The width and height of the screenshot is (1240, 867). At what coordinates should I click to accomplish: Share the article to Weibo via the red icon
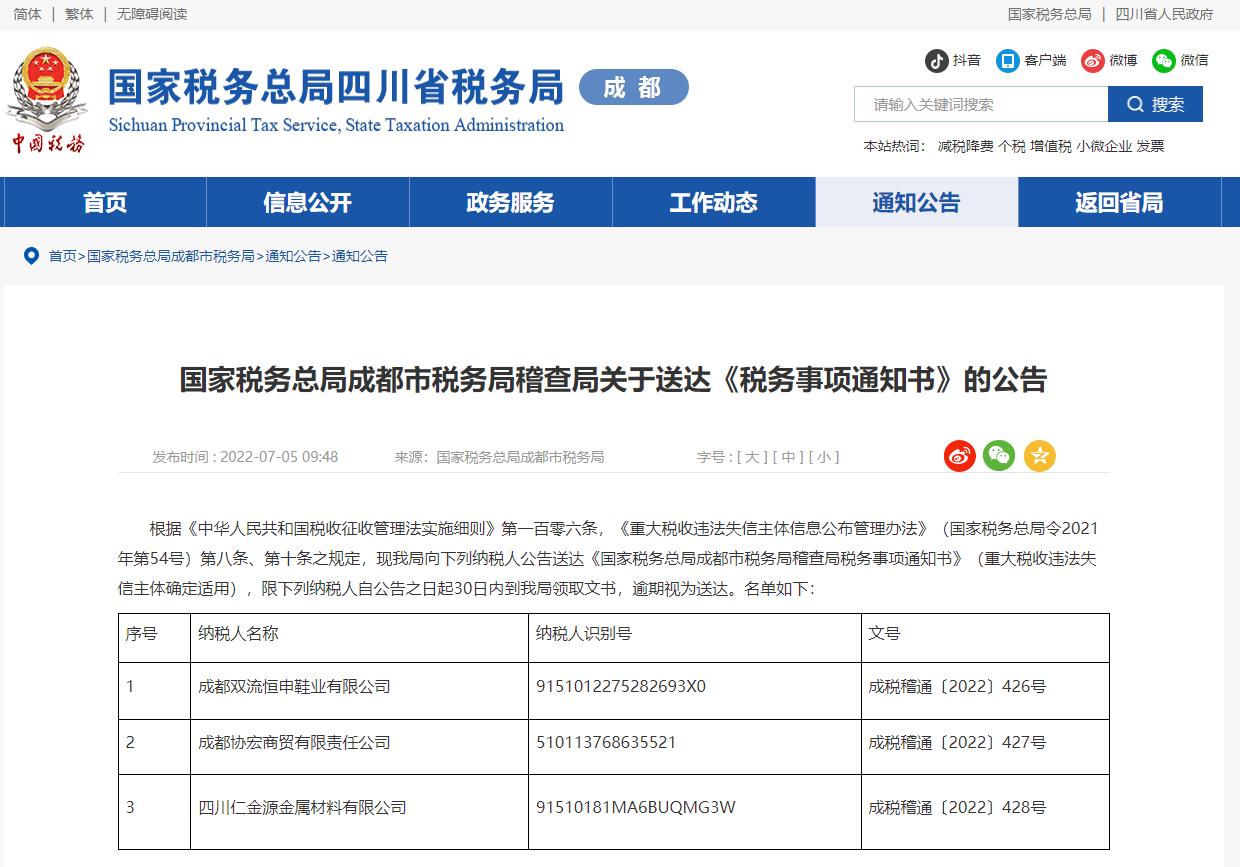click(x=960, y=456)
